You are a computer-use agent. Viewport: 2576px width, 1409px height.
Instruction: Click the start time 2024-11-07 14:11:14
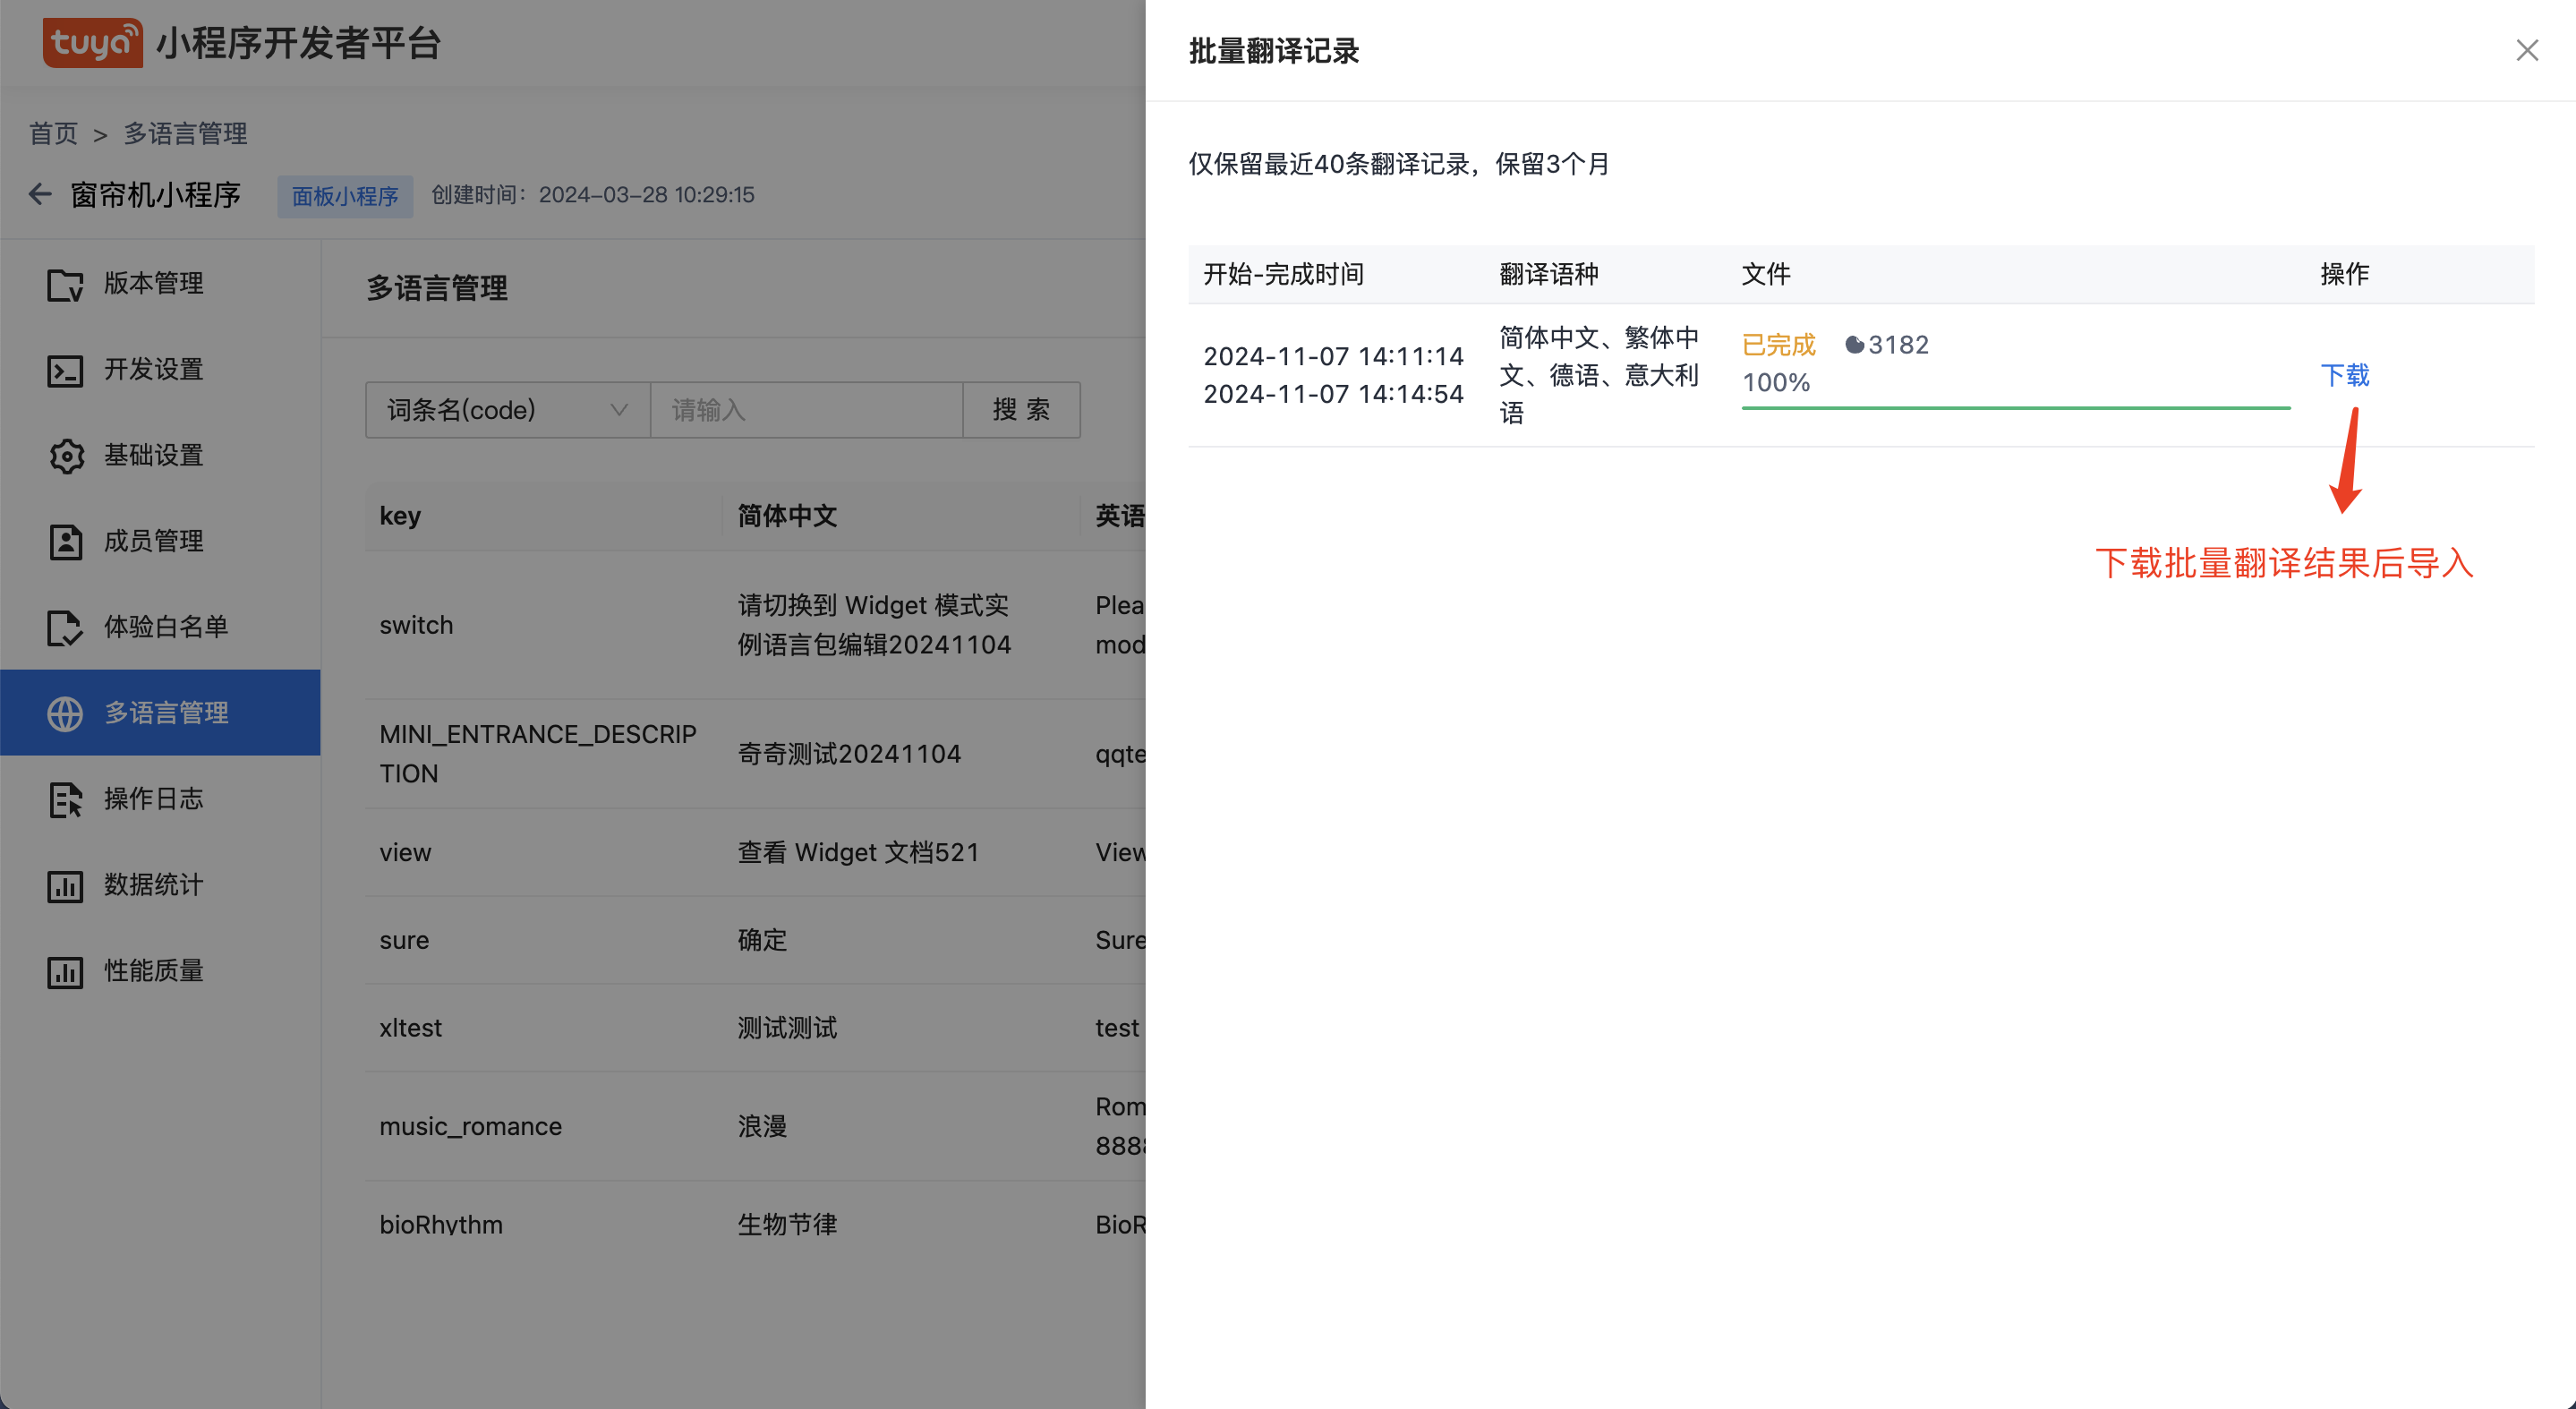point(1333,356)
